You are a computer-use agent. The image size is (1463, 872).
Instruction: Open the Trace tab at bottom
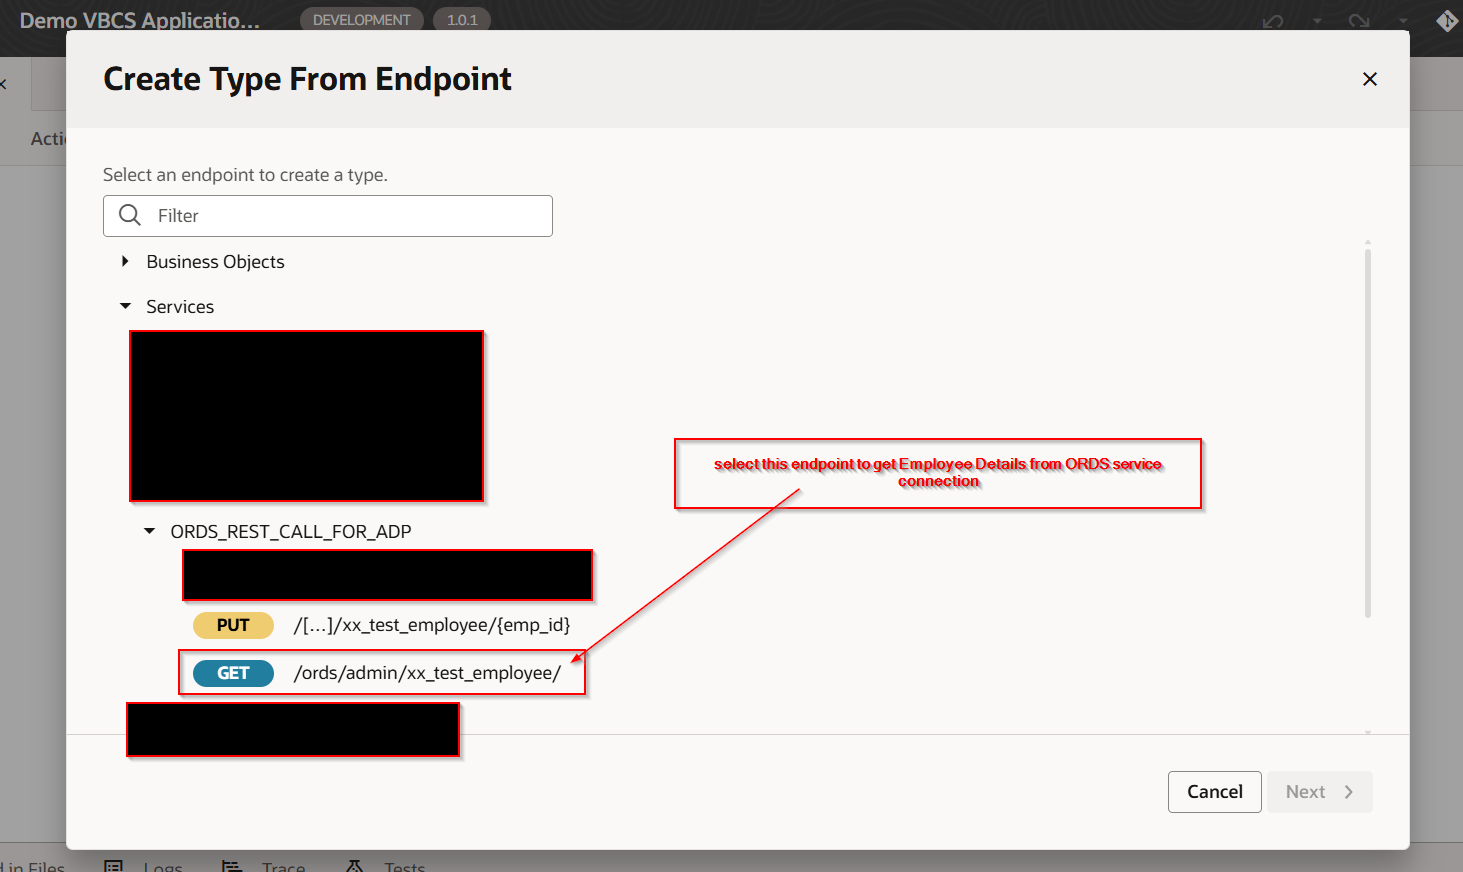(x=282, y=866)
